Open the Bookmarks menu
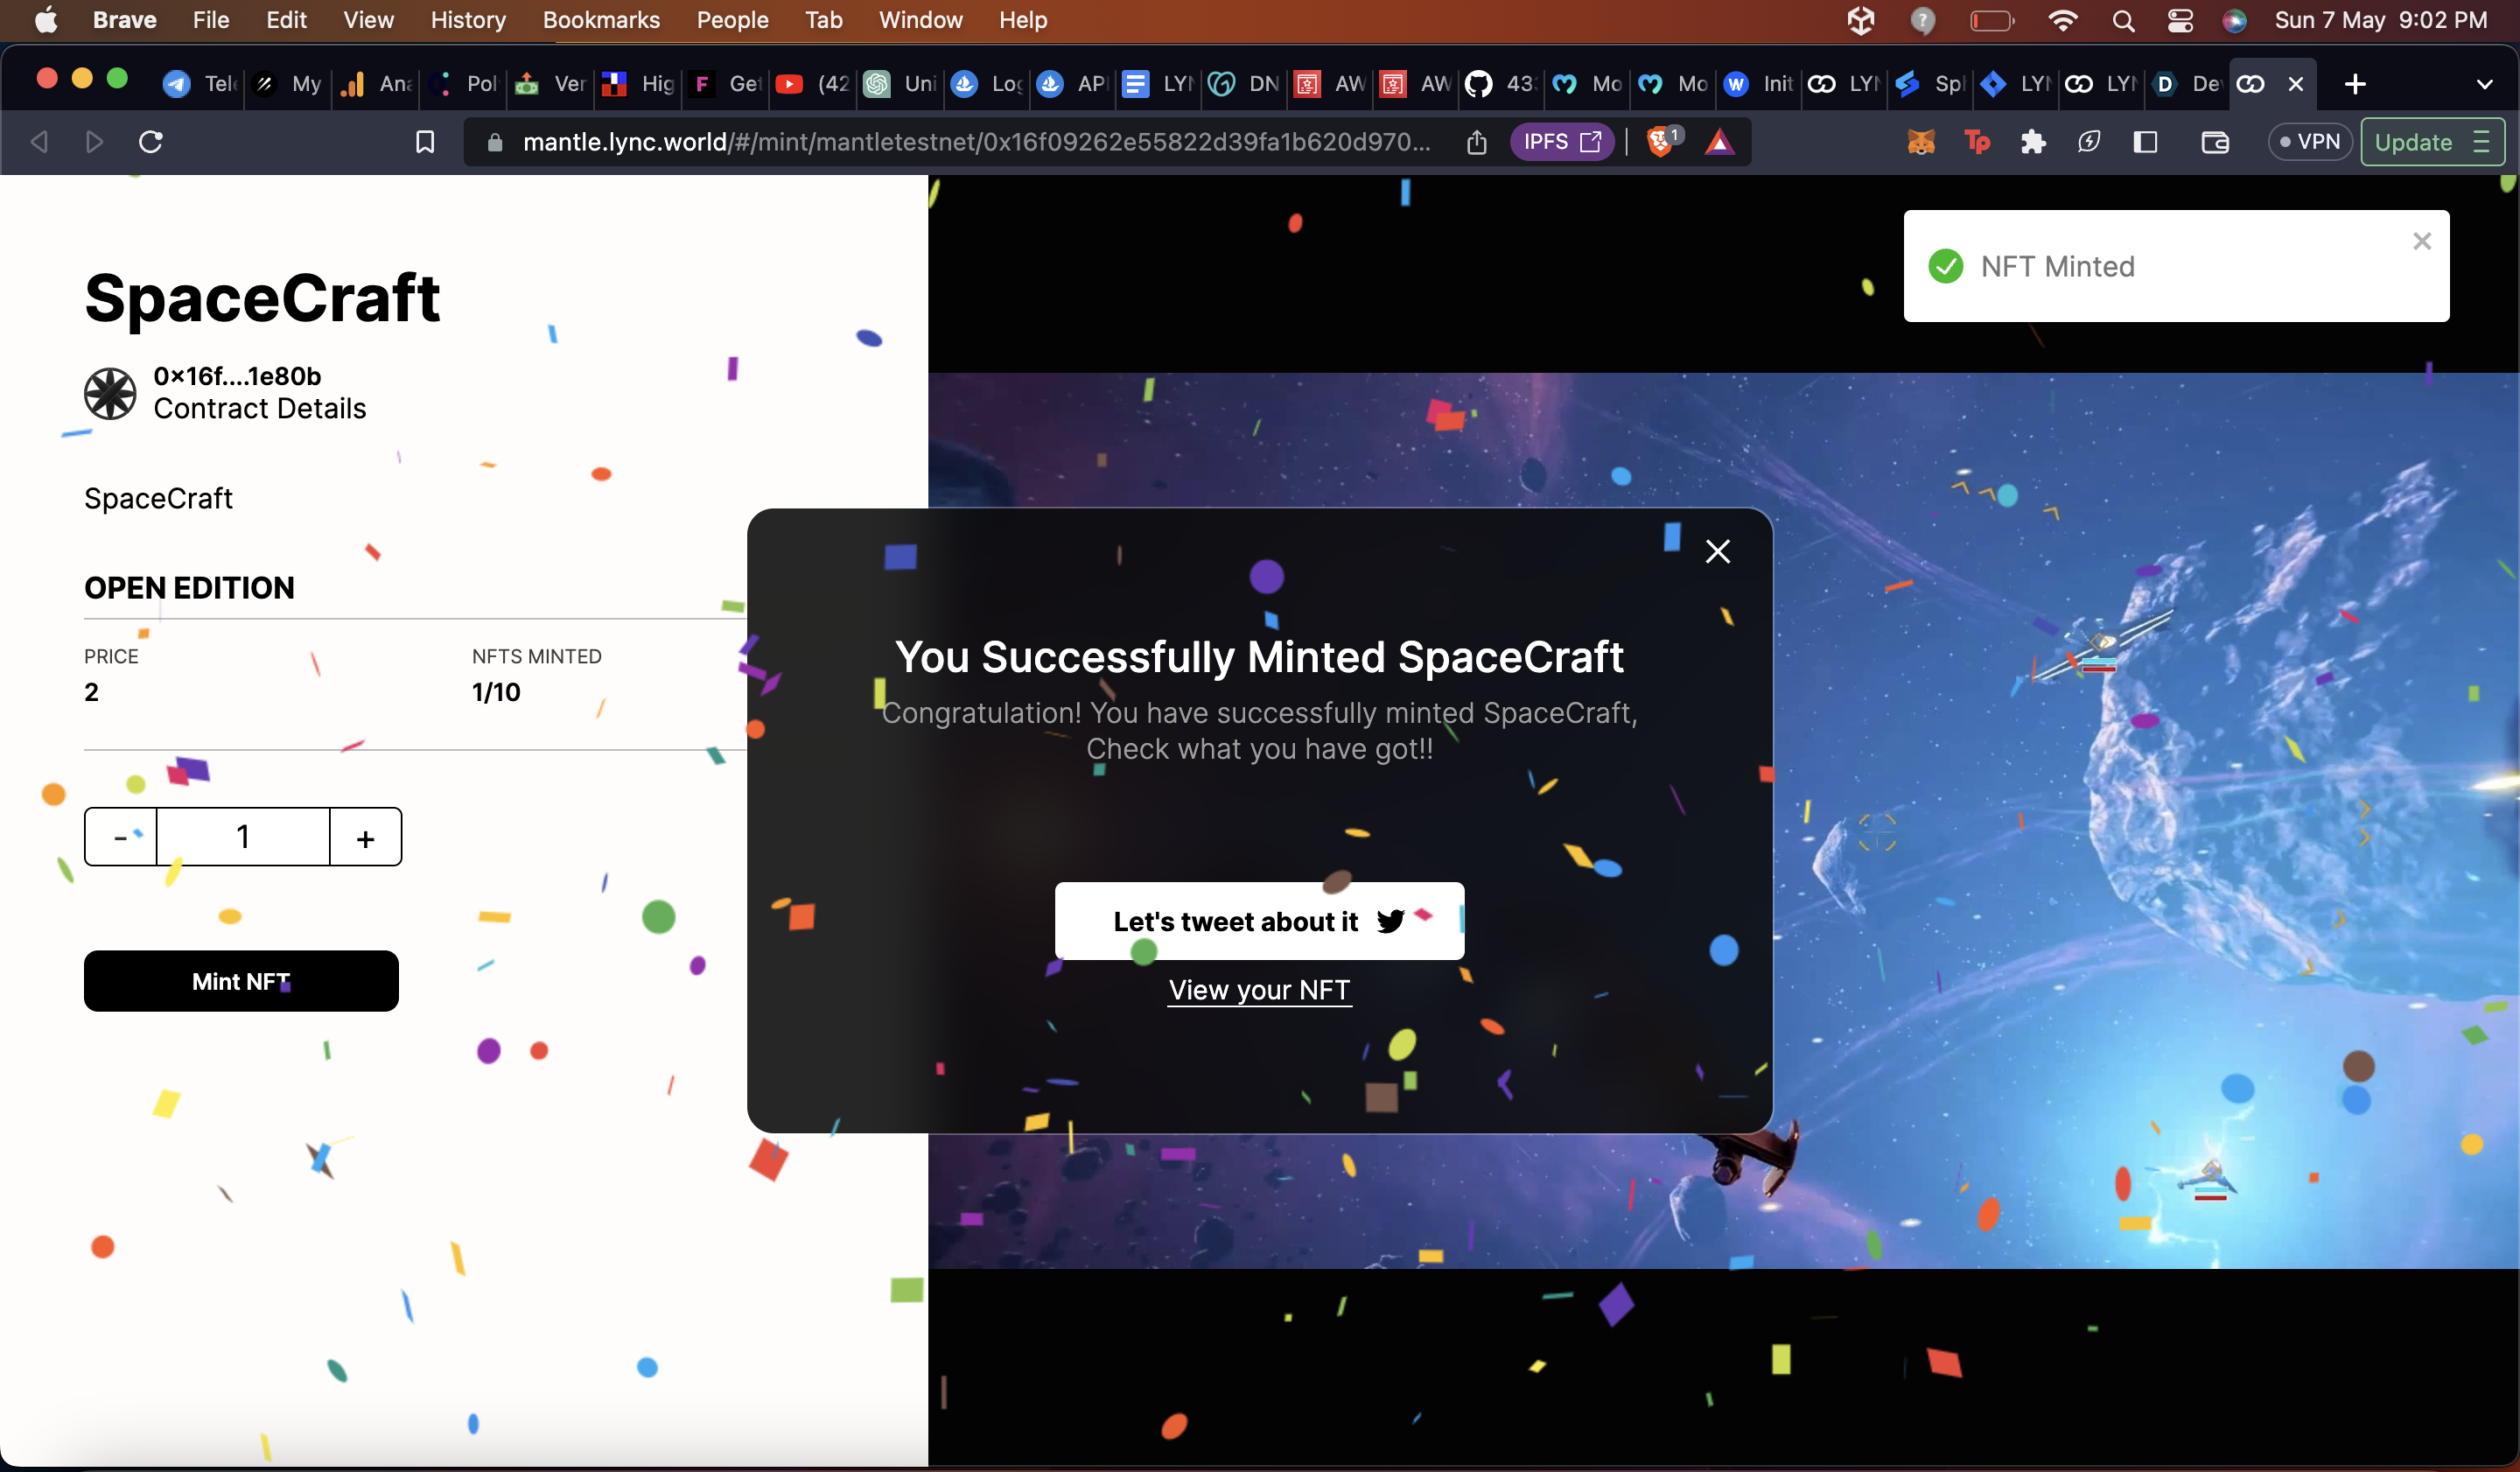2520x1472 pixels. tap(601, 20)
